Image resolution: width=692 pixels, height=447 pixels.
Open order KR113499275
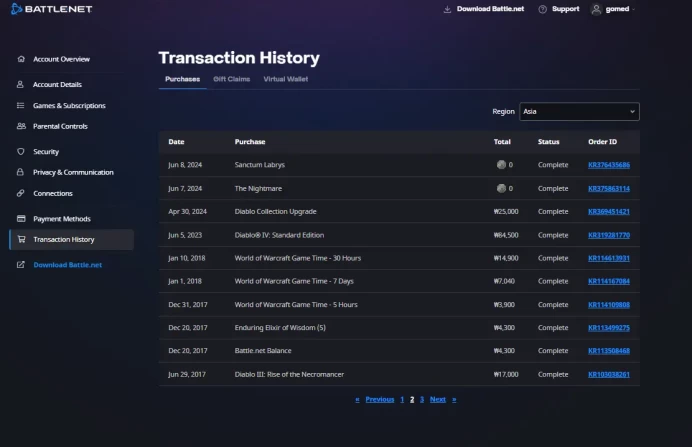coord(609,327)
